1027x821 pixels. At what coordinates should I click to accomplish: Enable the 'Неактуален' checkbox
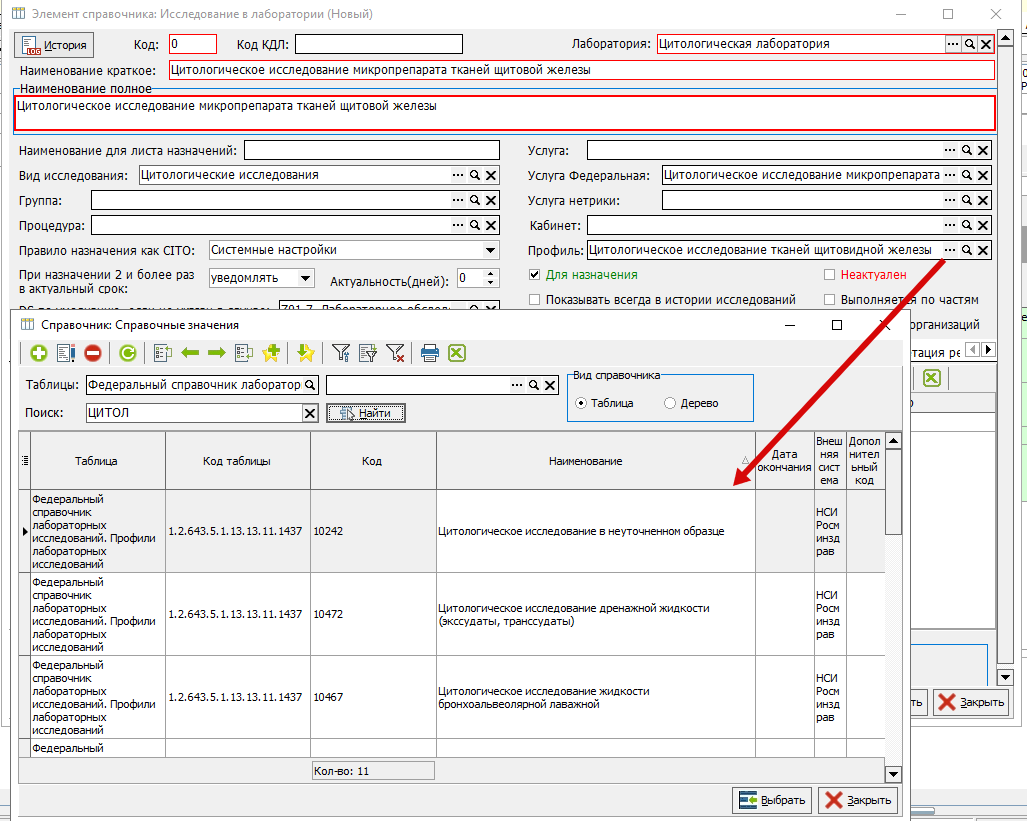829,275
